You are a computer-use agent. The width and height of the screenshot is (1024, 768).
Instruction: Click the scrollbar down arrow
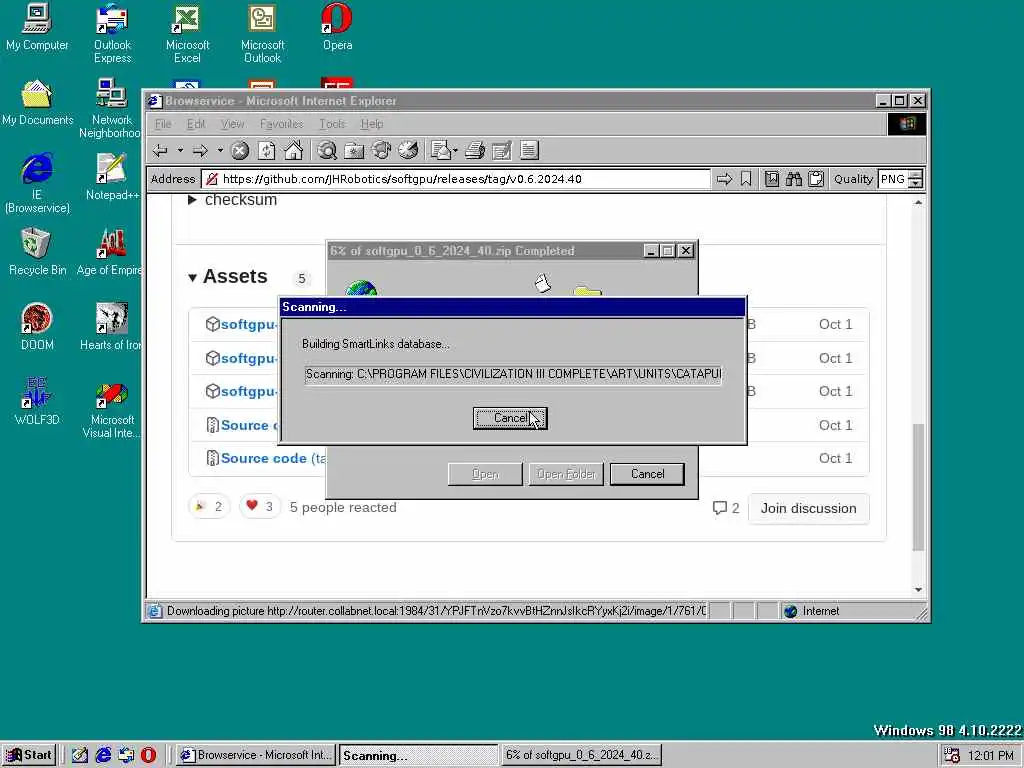click(x=918, y=590)
